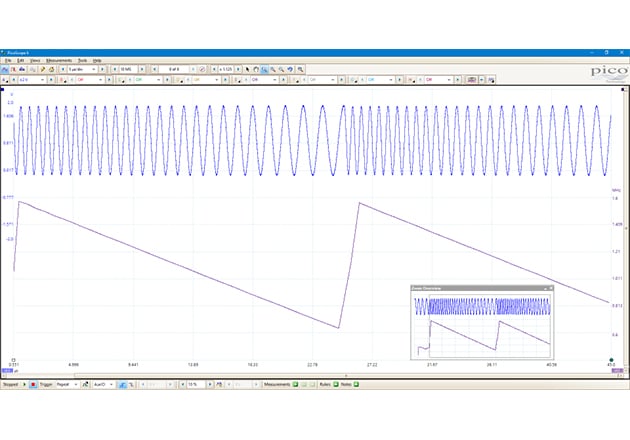The width and height of the screenshot is (630, 440).
Task: Select the zoom-out tool
Action: coord(281,70)
